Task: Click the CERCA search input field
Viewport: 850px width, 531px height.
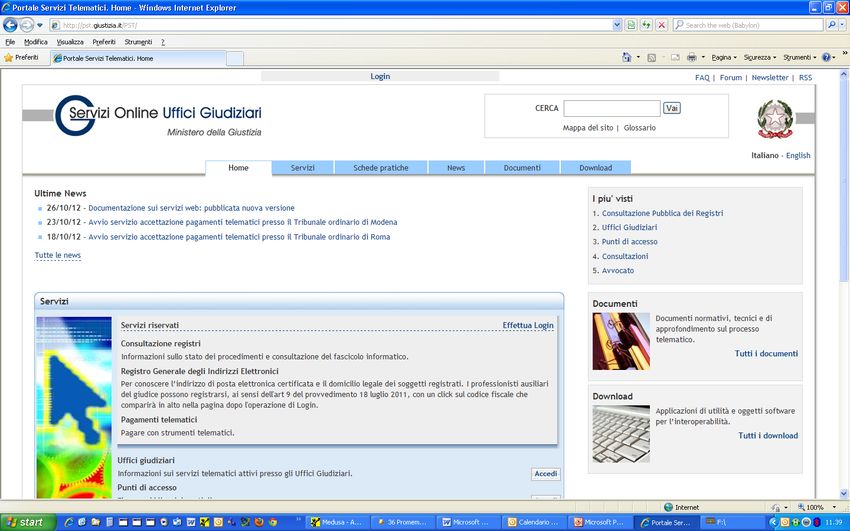Action: [x=611, y=108]
